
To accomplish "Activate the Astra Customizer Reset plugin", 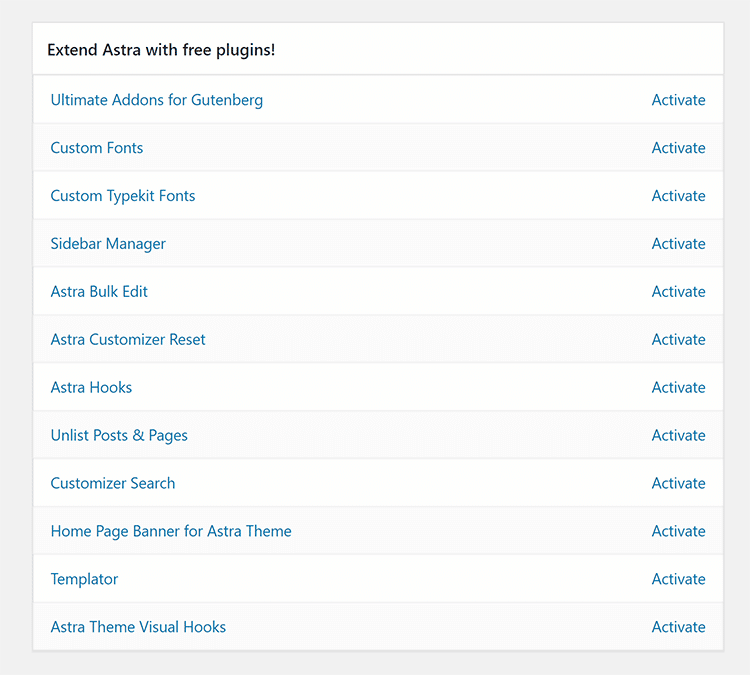I will pyautogui.click(x=678, y=340).
